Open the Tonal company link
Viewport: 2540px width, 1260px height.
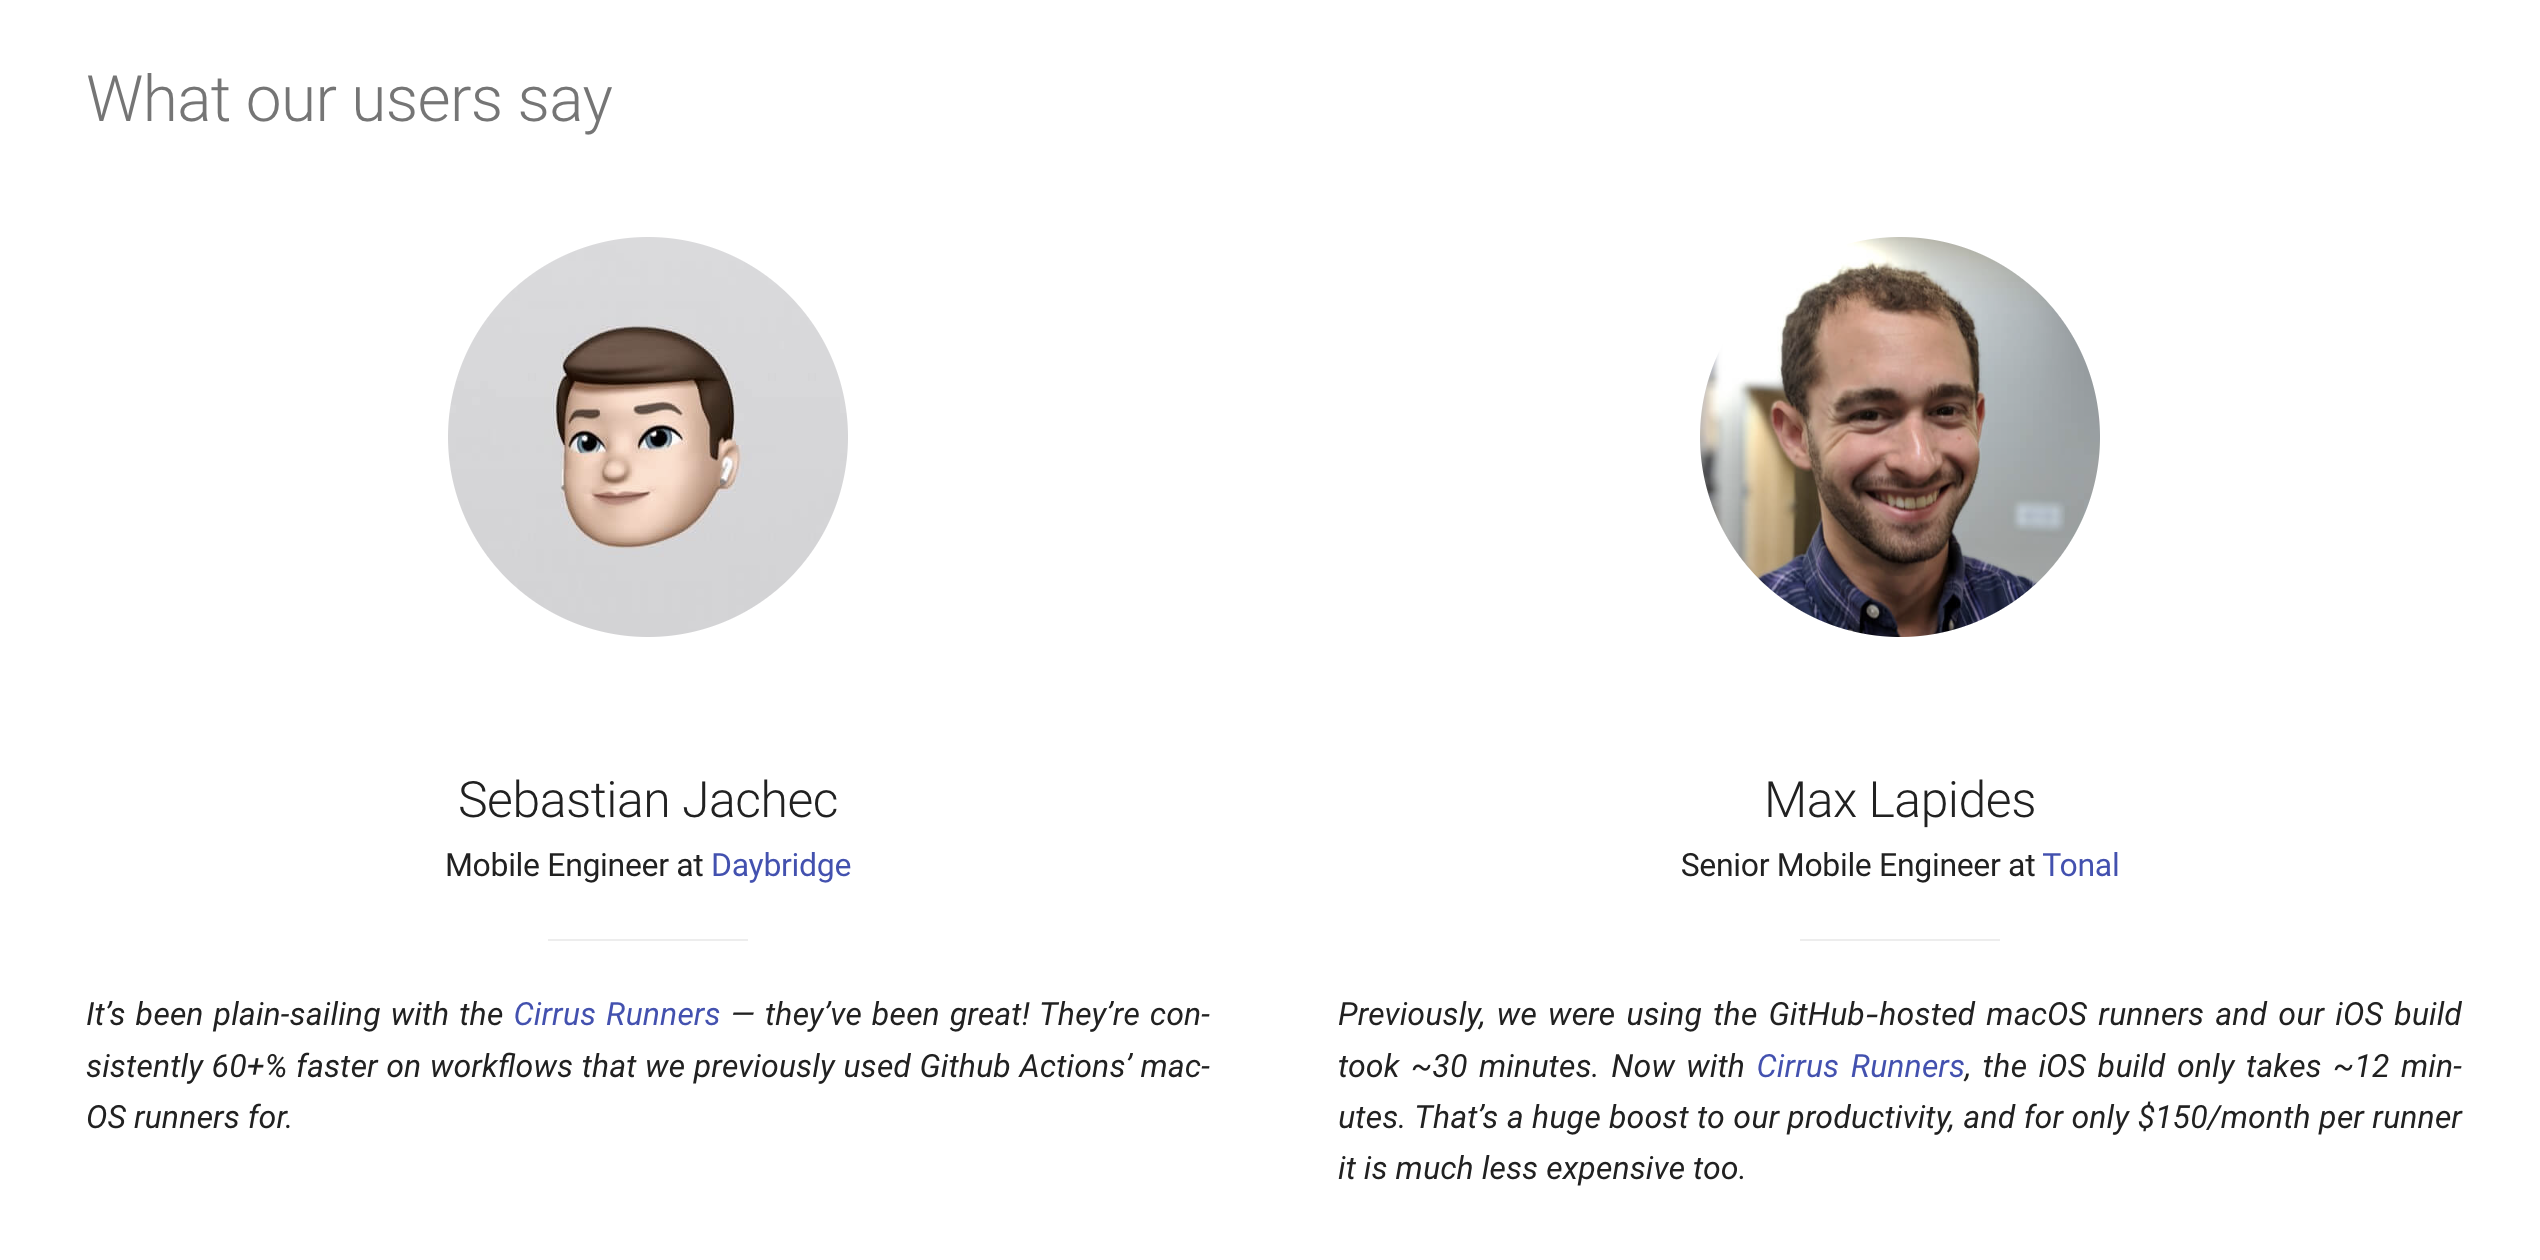(x=2080, y=865)
